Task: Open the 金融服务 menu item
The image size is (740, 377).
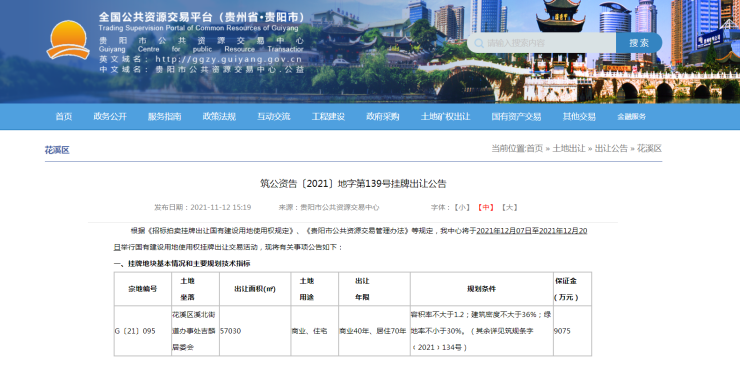Action: (631, 117)
